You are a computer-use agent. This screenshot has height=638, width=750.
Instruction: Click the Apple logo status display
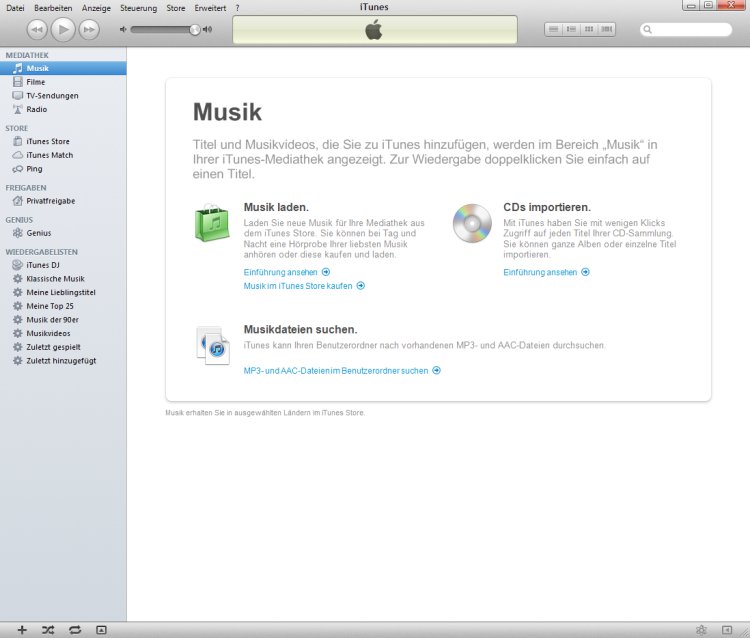(x=375, y=30)
